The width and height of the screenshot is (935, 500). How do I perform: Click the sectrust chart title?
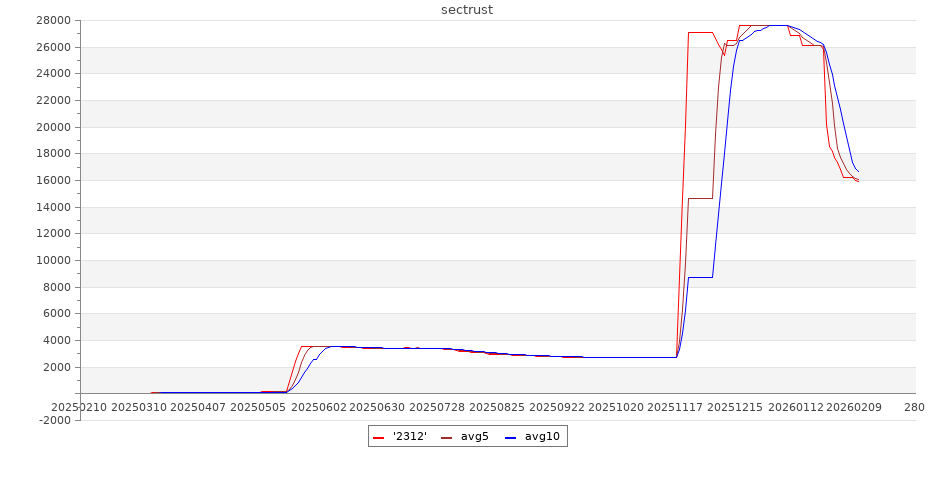click(467, 10)
